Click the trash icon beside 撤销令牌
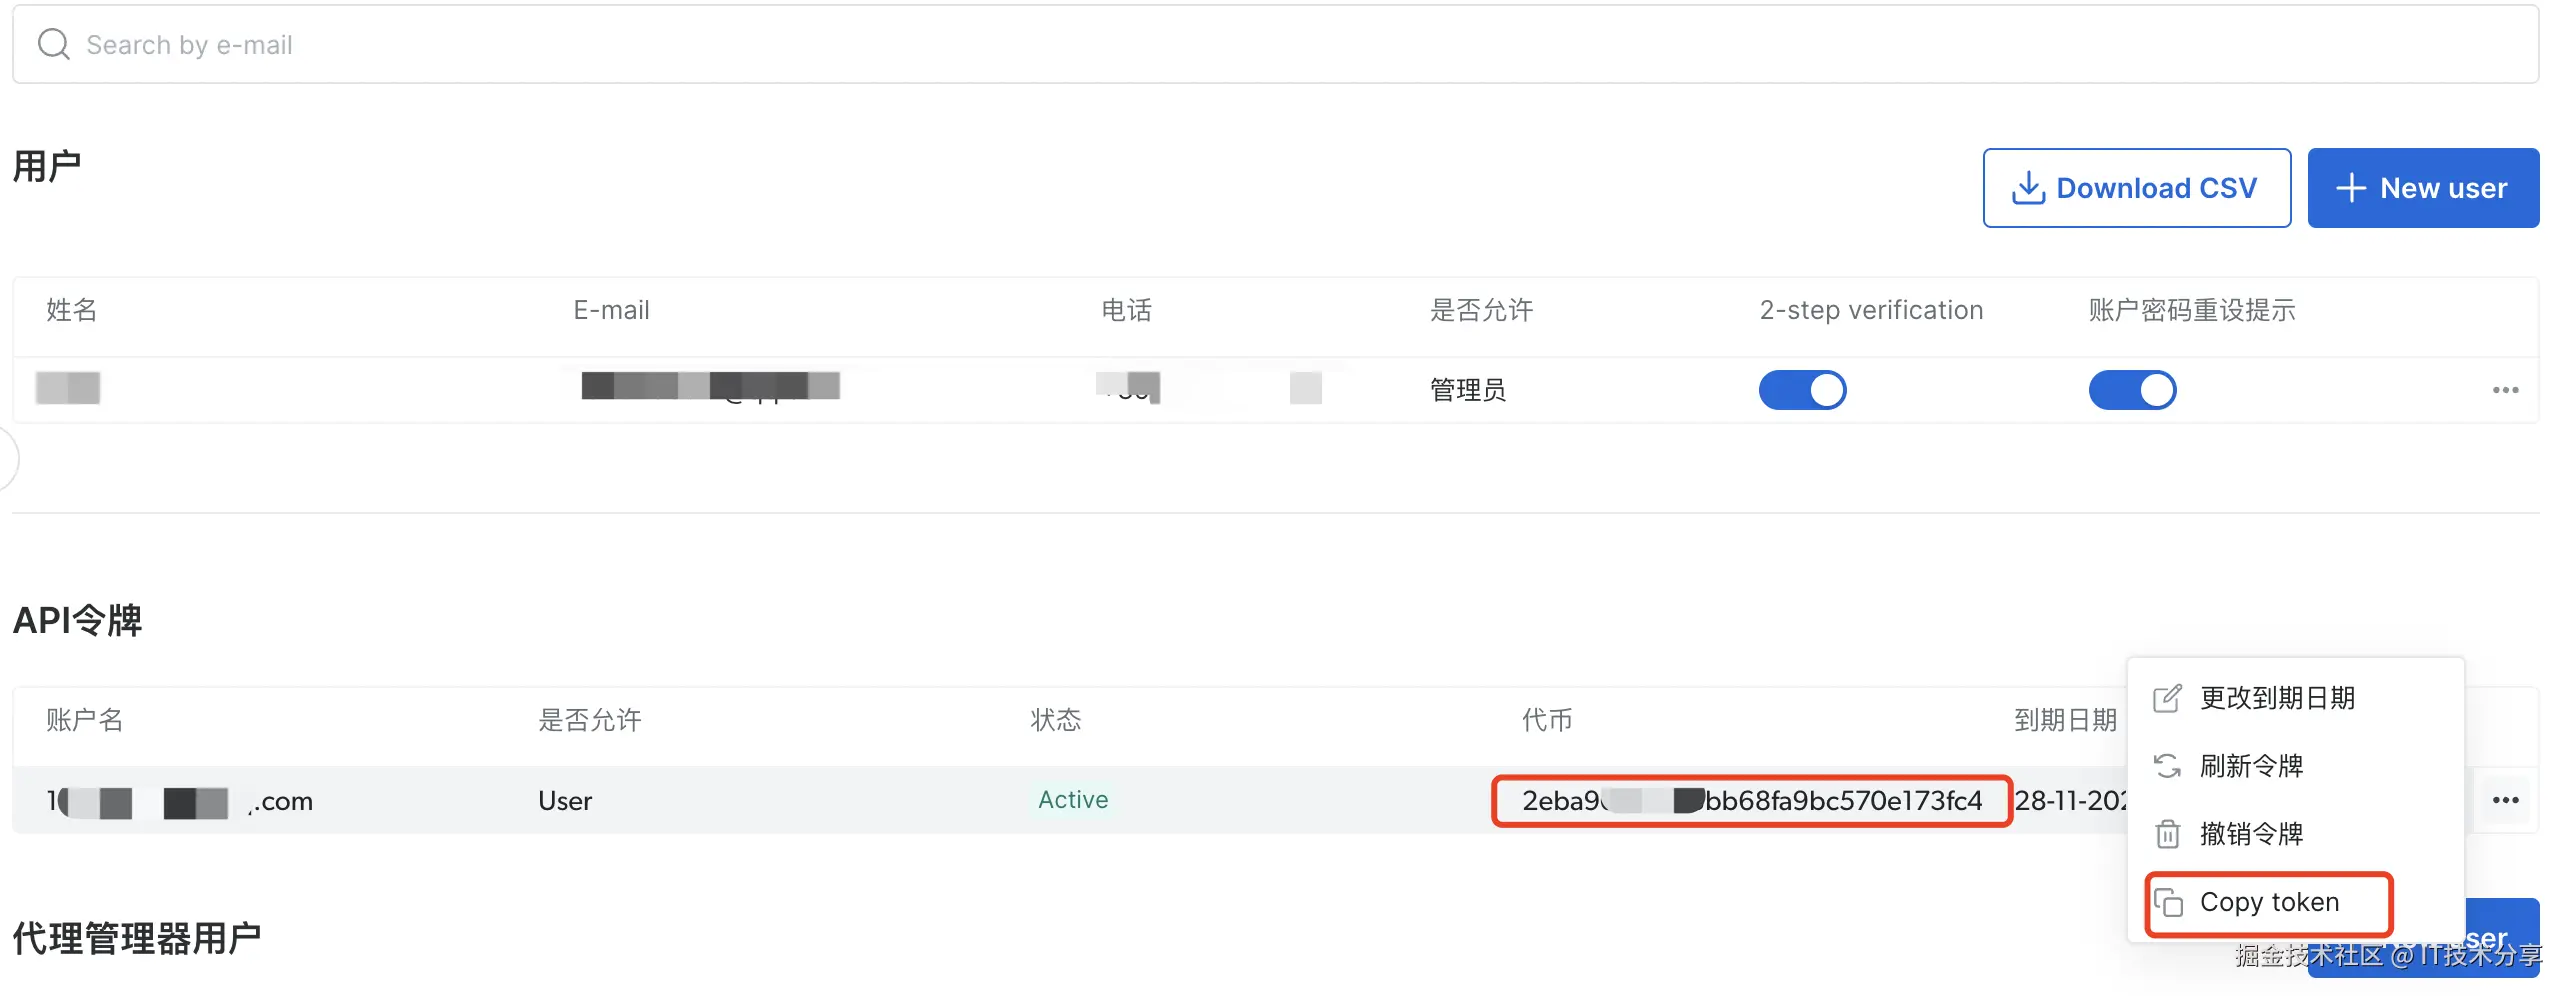Viewport: 2570px width, 996px height. [x=2167, y=834]
